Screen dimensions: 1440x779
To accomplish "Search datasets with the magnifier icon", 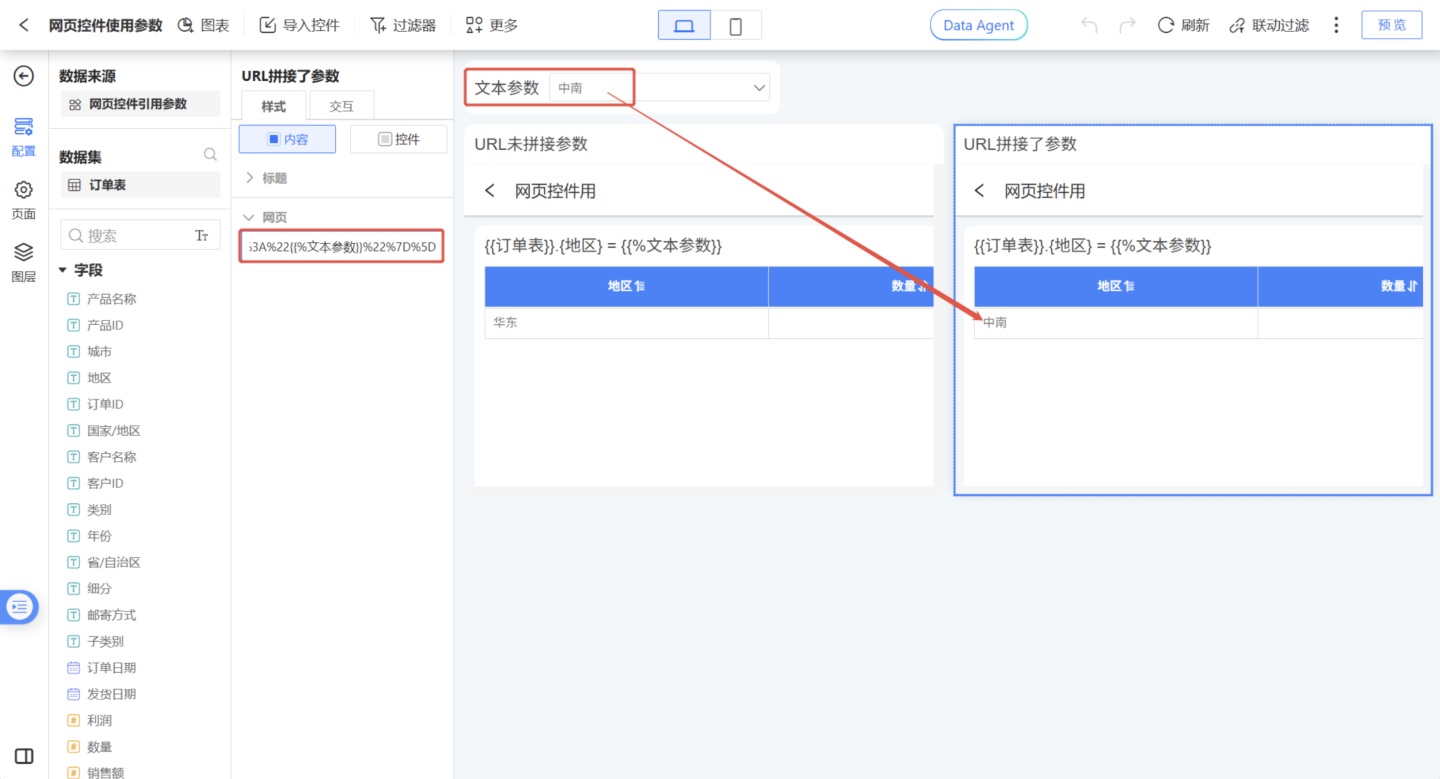I will (210, 155).
